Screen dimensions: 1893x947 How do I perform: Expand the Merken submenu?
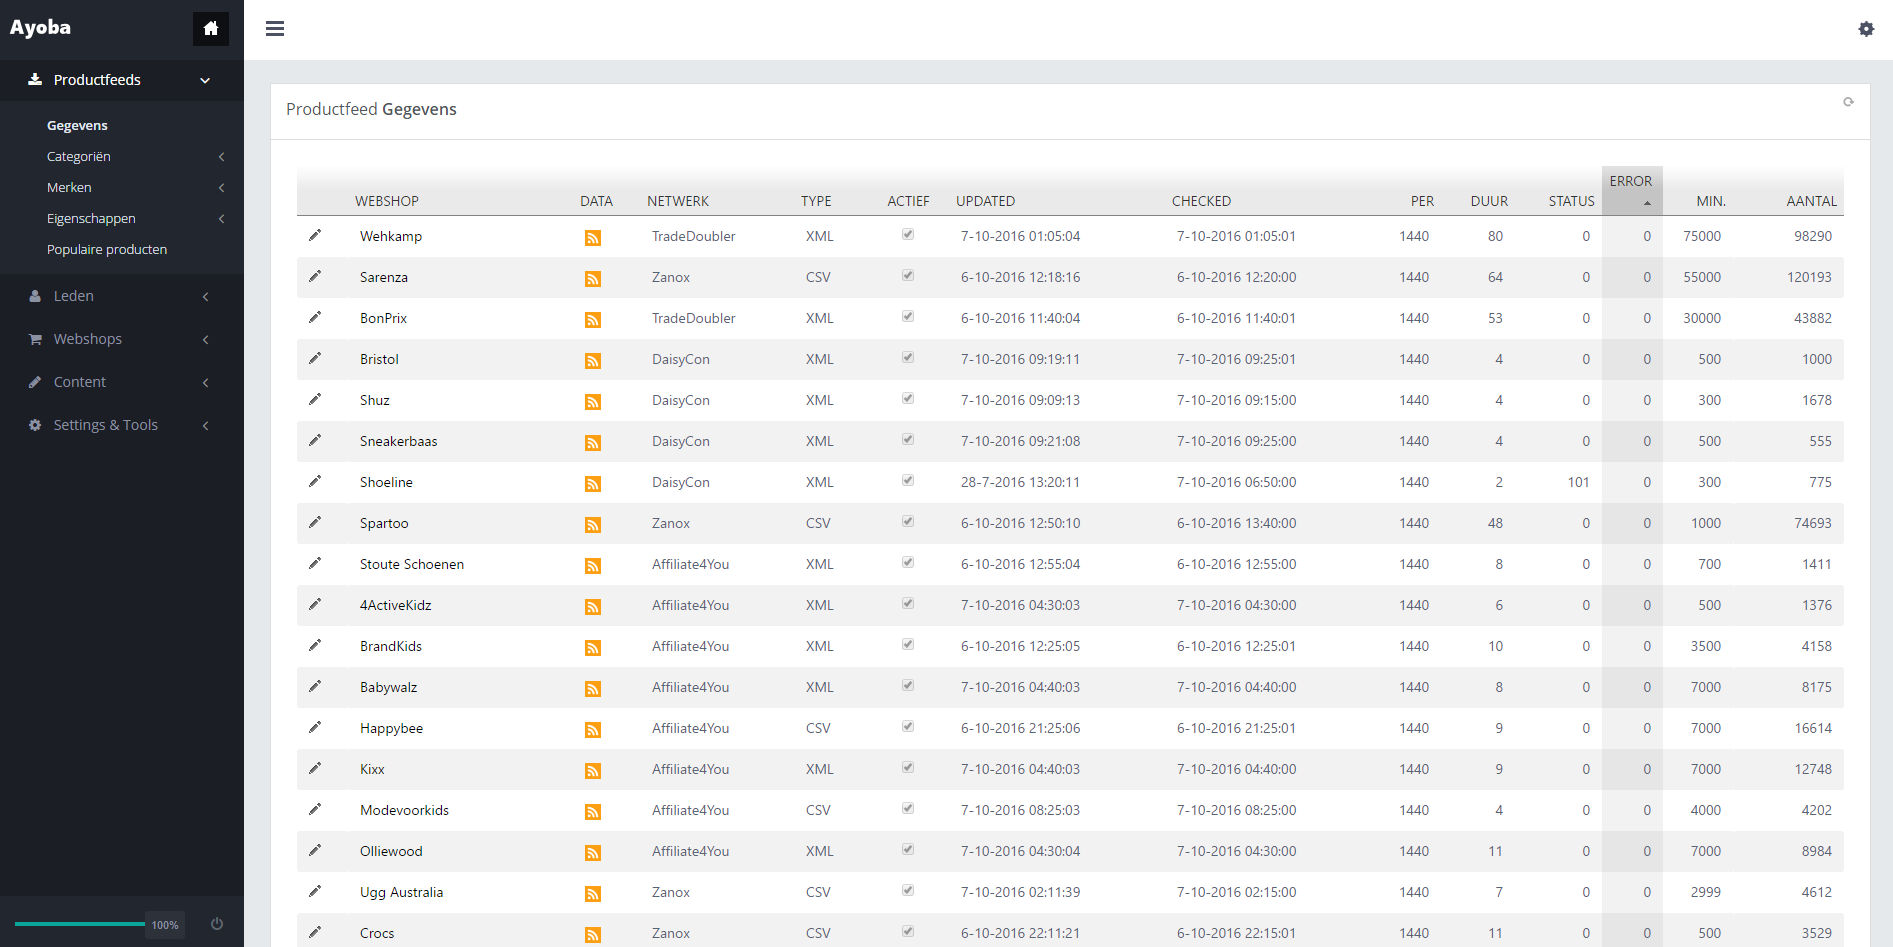[x=122, y=187]
